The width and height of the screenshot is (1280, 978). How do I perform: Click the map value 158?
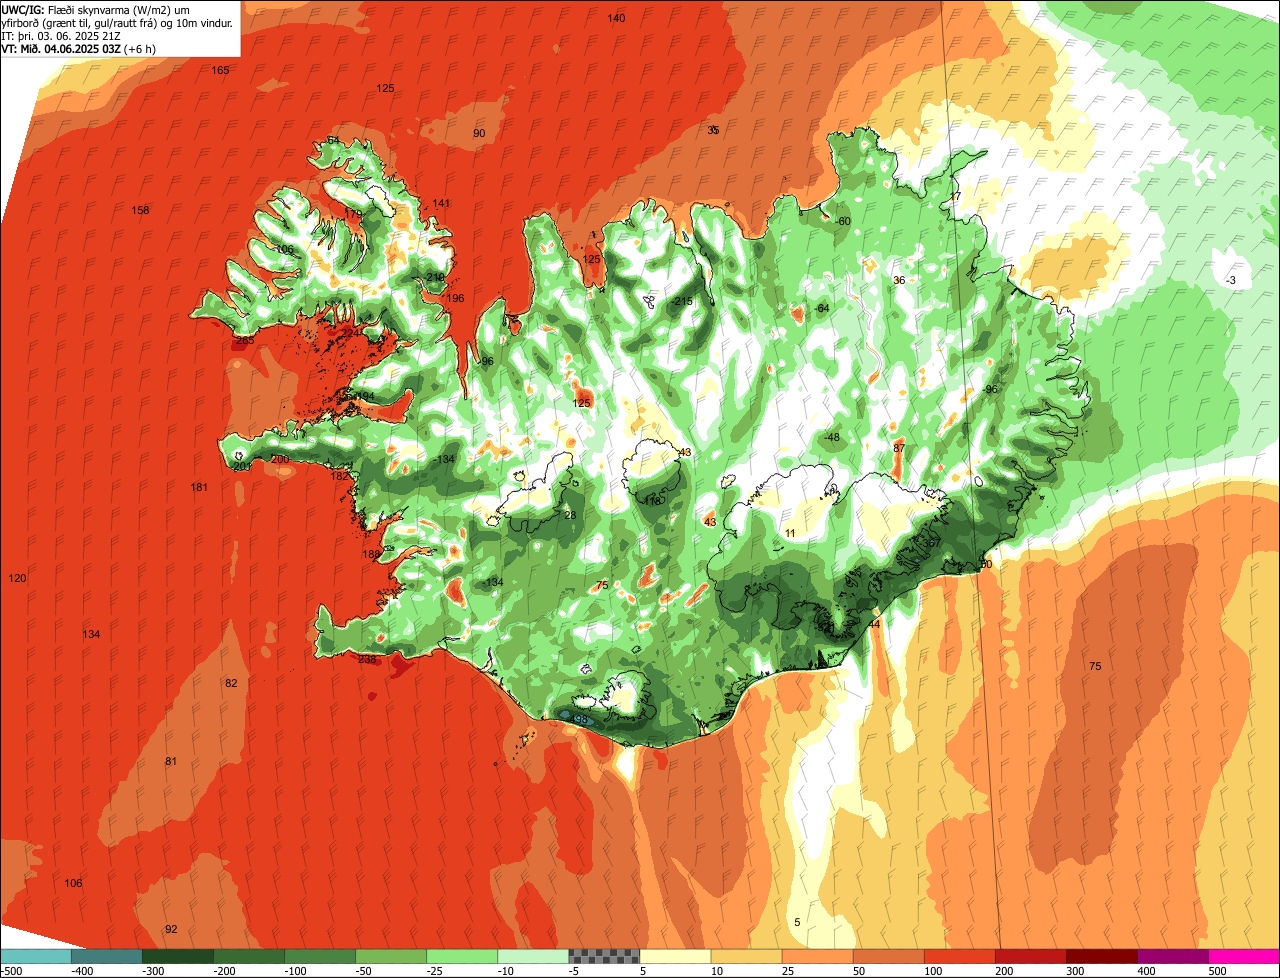(x=141, y=210)
